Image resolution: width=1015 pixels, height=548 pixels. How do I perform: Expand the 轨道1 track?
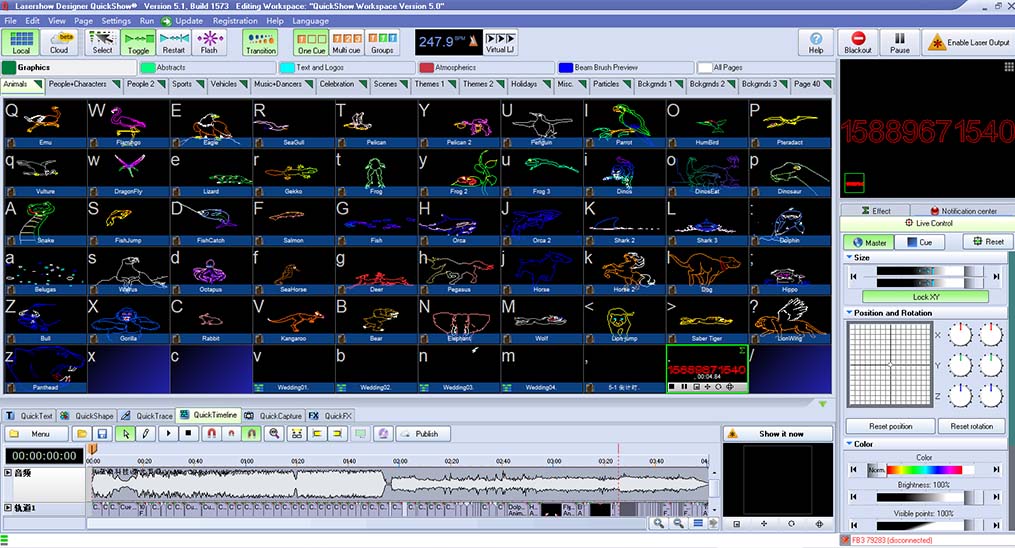(x=8, y=508)
